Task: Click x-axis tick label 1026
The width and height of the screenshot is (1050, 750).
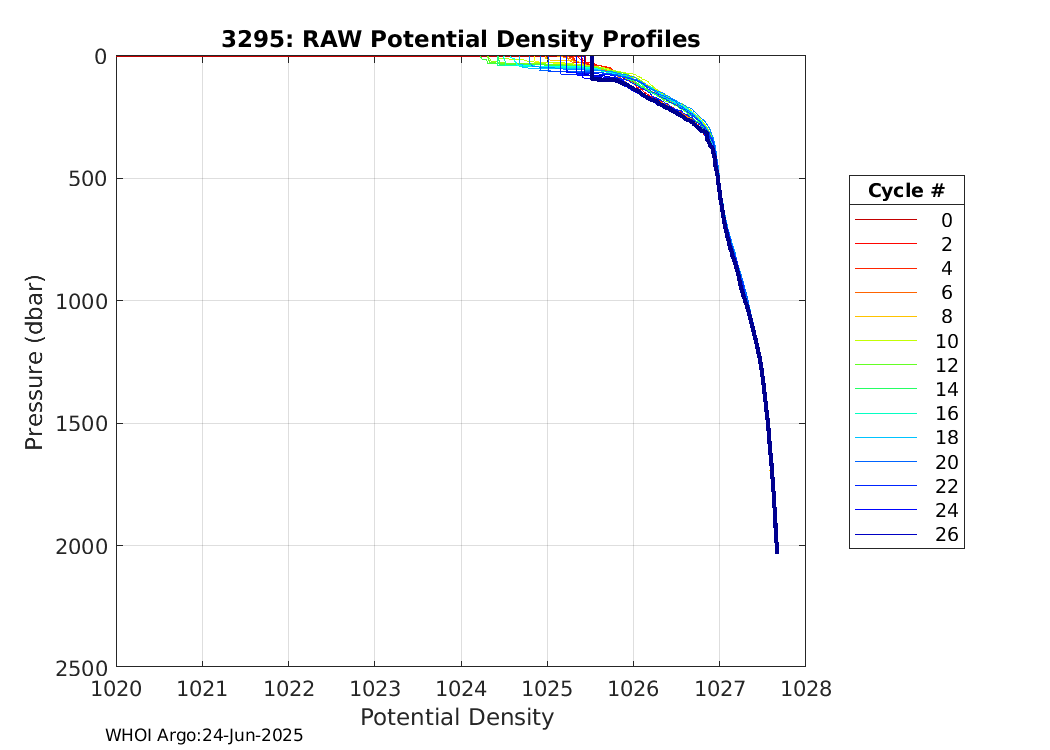Action: coord(633,688)
